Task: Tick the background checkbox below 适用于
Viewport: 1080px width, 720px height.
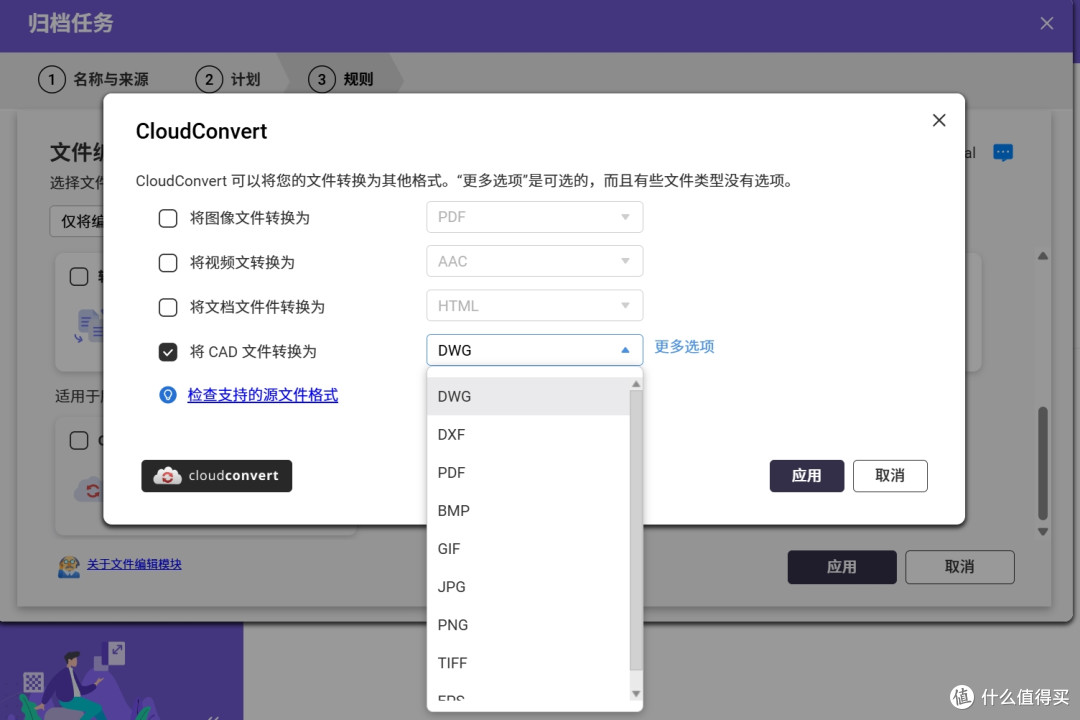Action: [x=79, y=440]
